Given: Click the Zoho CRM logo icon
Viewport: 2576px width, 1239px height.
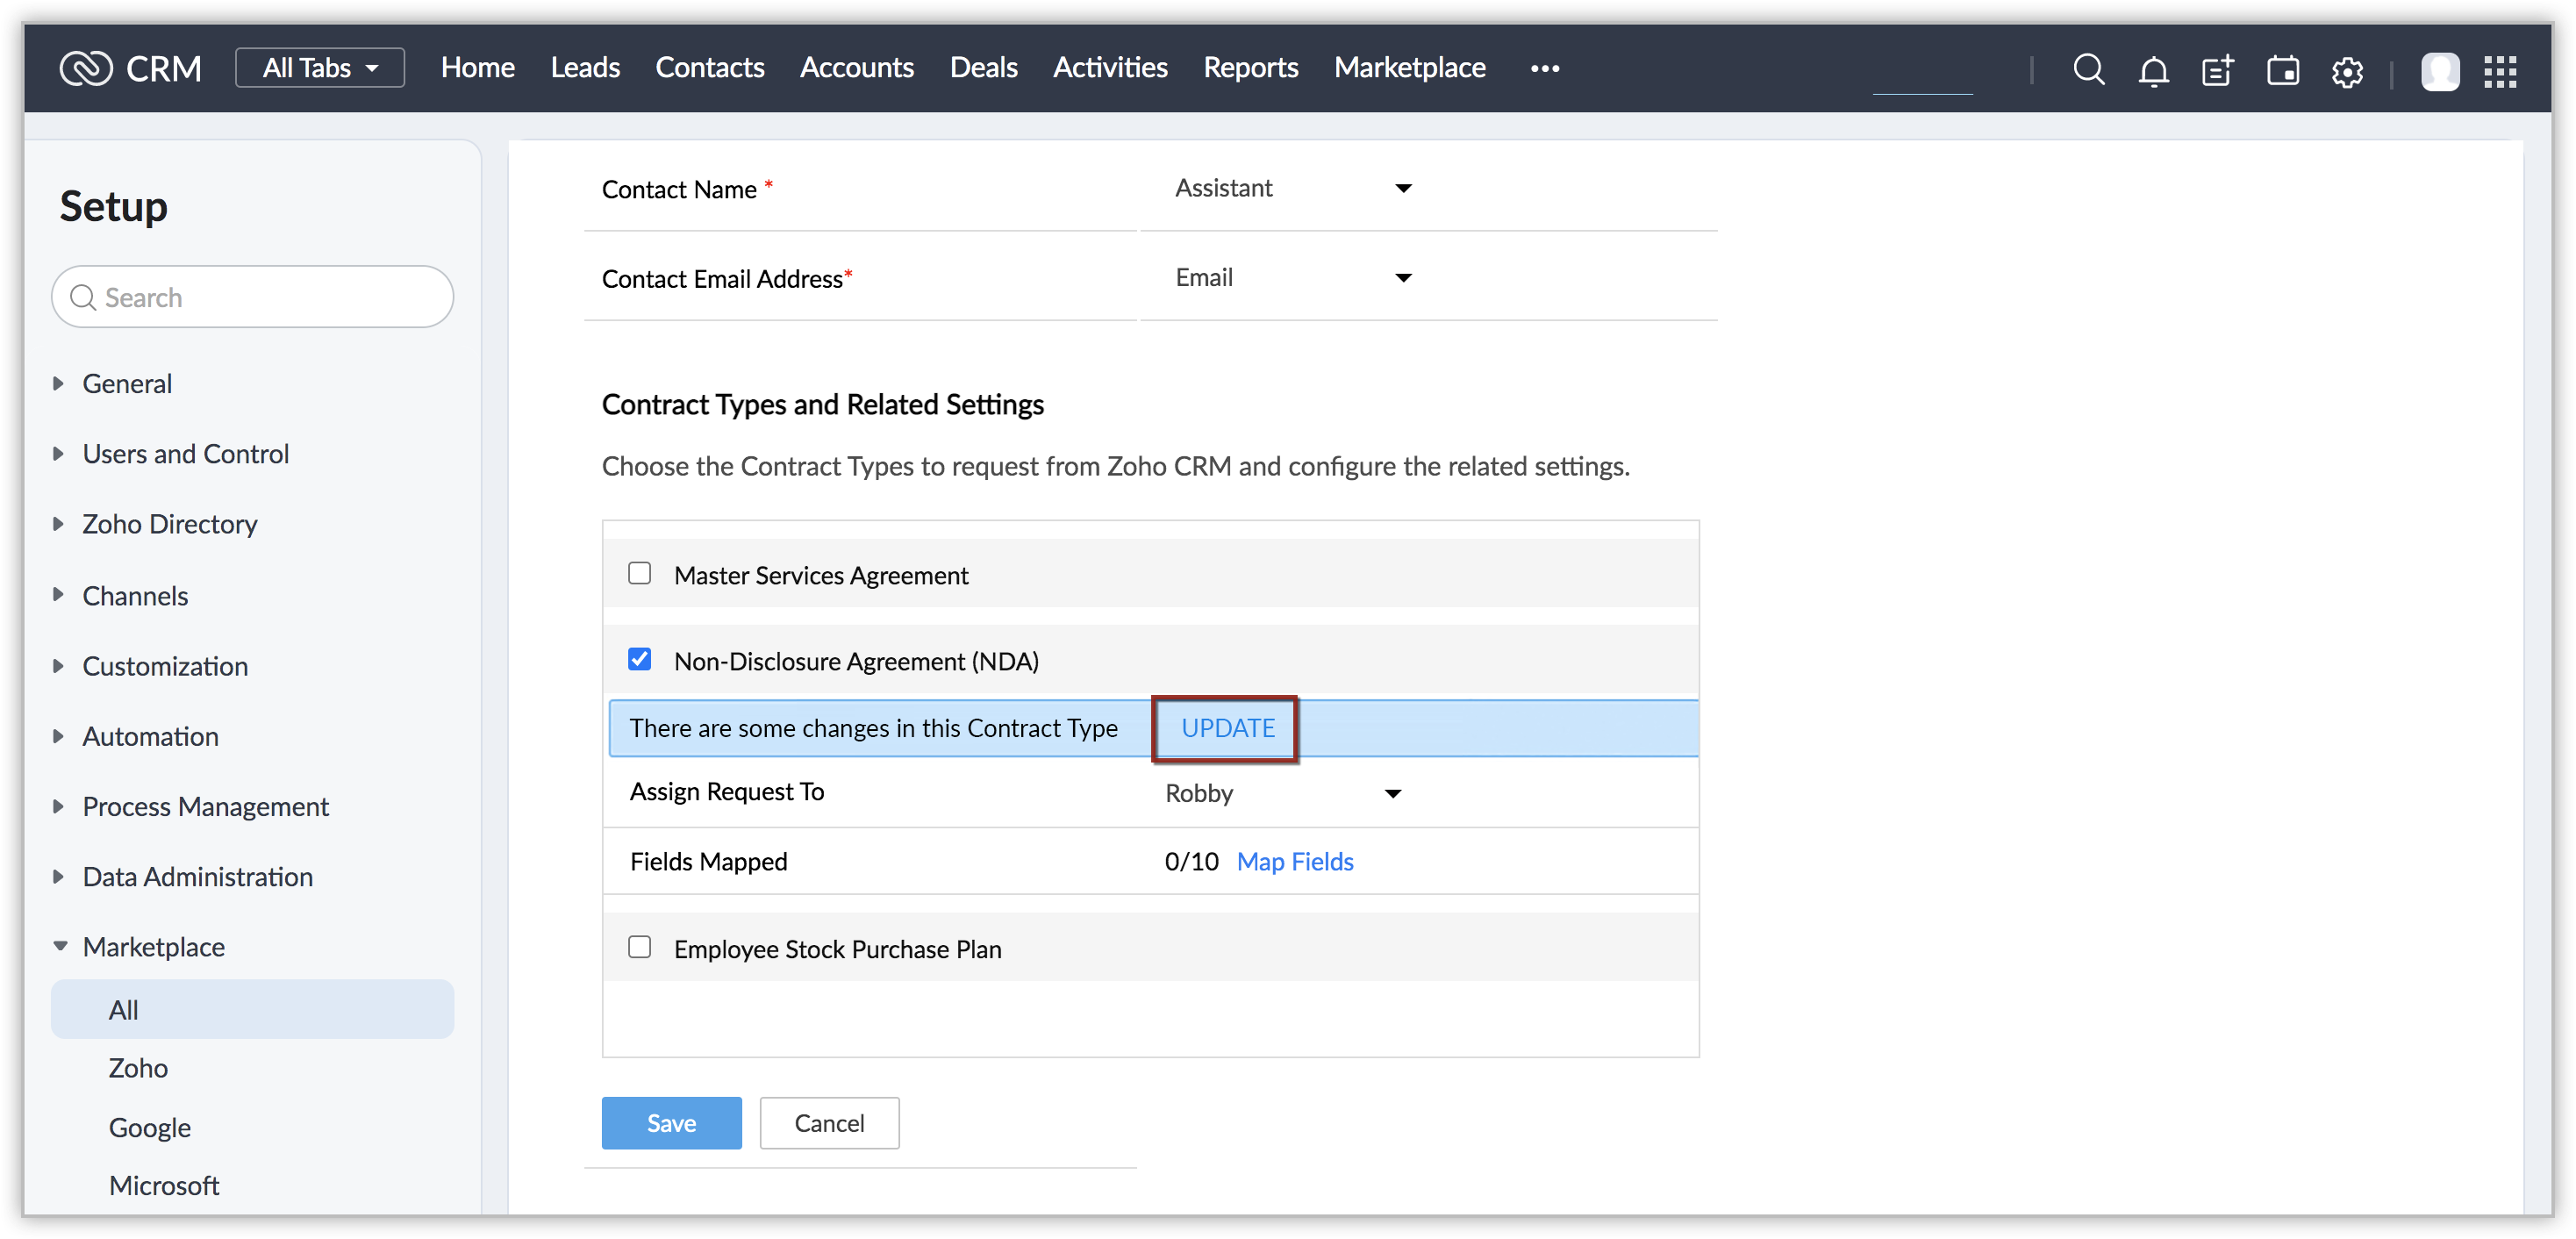Looking at the screenshot, I should pos(86,68).
